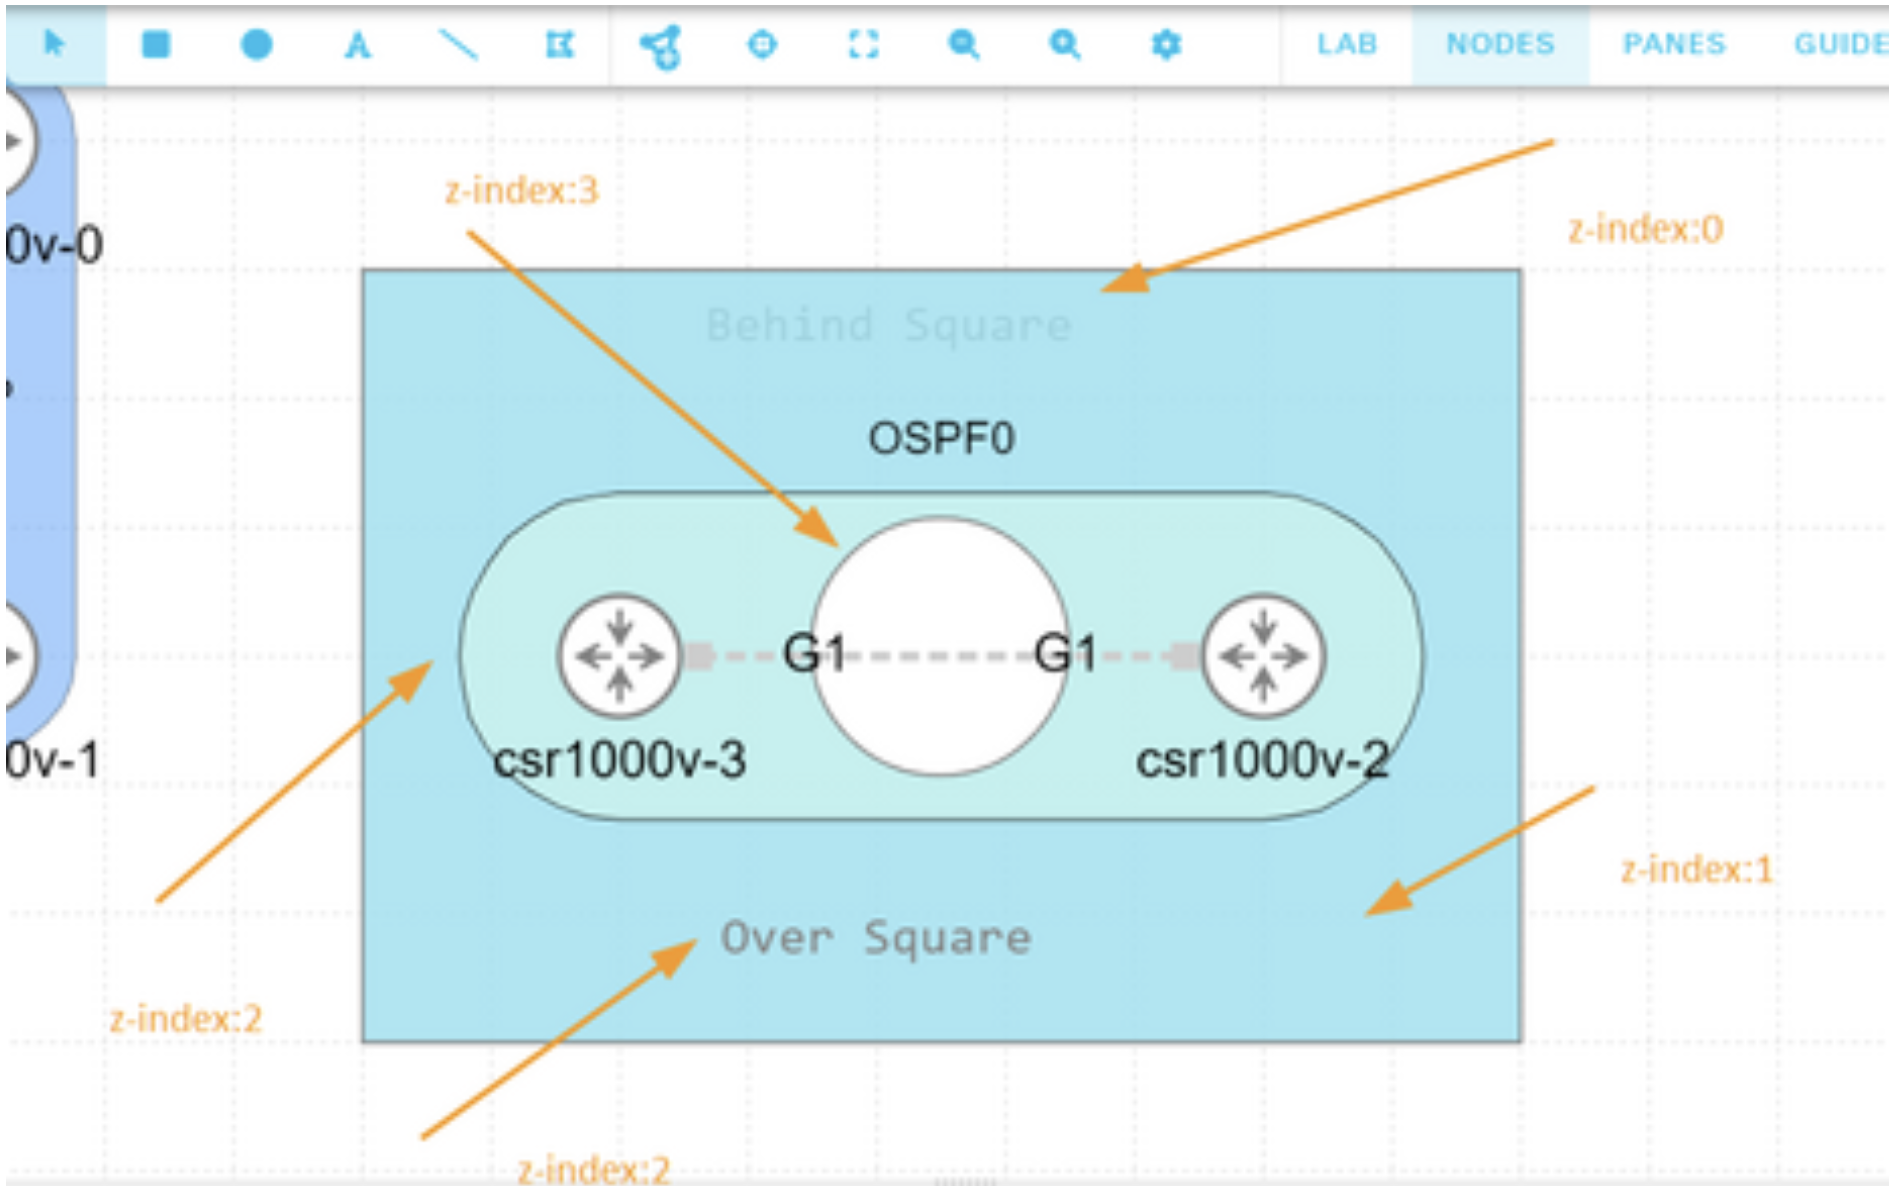Toggle the crosshair centering control
Image resolution: width=1896 pixels, height=1186 pixels.
point(764,45)
